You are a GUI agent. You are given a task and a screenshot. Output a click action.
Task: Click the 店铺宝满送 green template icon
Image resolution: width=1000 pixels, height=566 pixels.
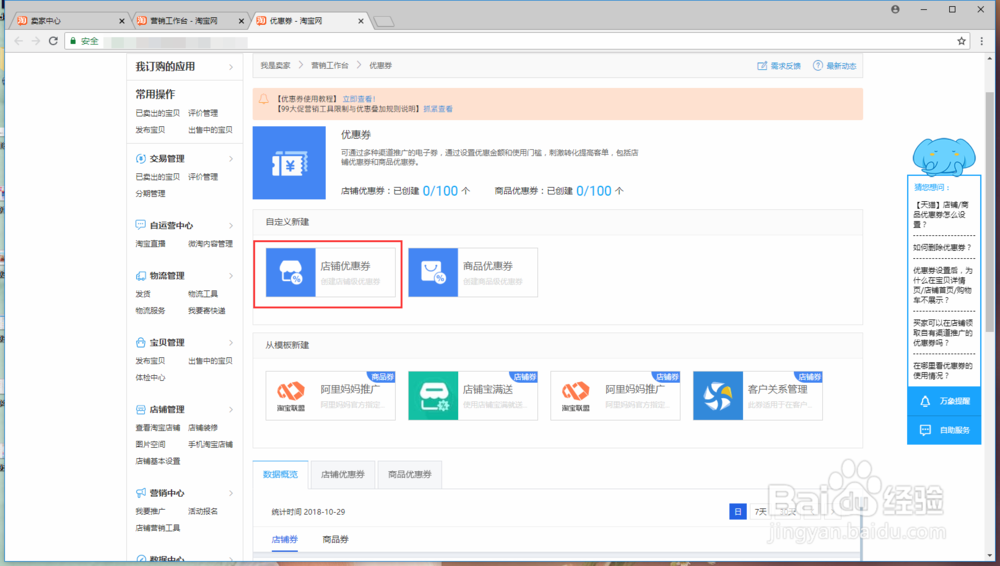coord(433,396)
